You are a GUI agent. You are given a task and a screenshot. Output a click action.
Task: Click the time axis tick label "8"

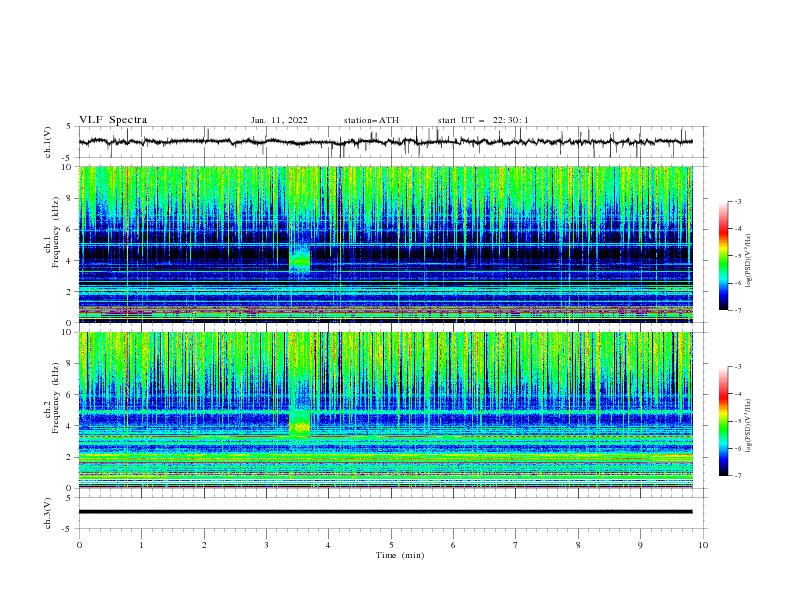pos(578,545)
